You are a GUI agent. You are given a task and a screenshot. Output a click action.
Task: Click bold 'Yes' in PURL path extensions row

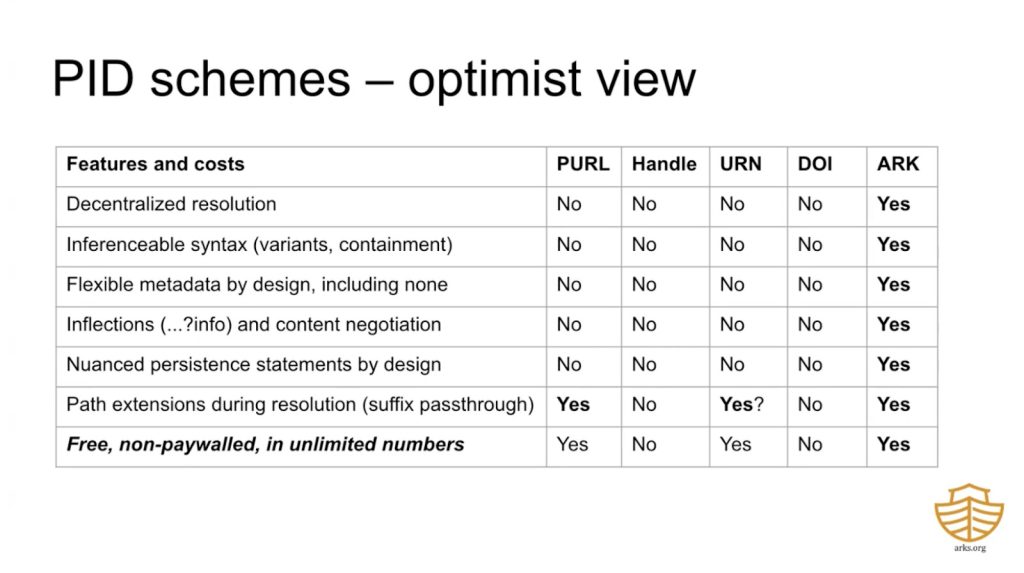[573, 404]
